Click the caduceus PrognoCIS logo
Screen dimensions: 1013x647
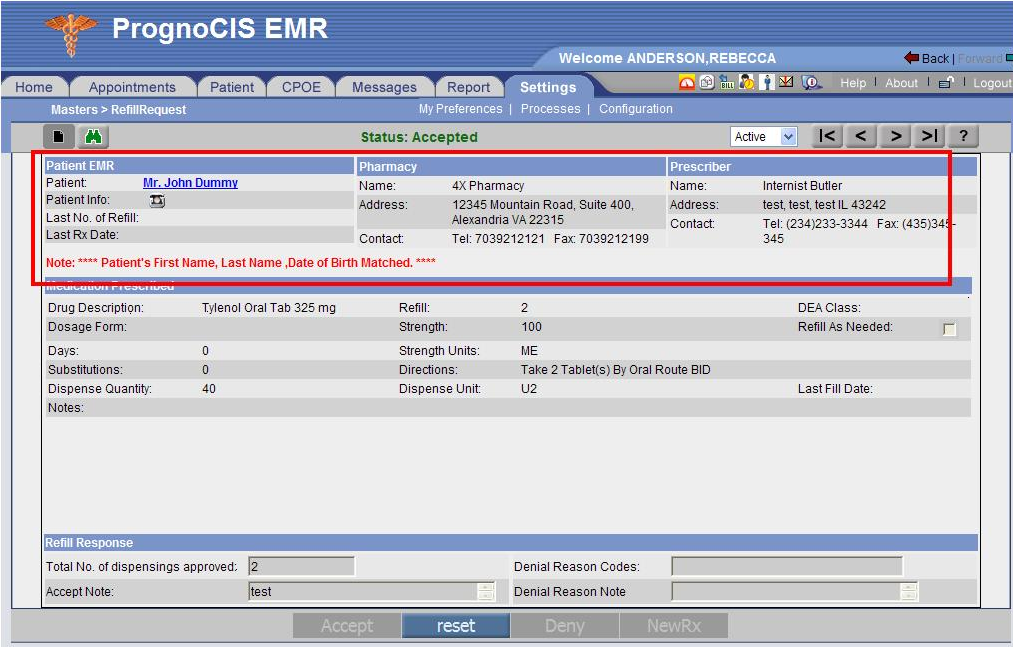tap(71, 34)
